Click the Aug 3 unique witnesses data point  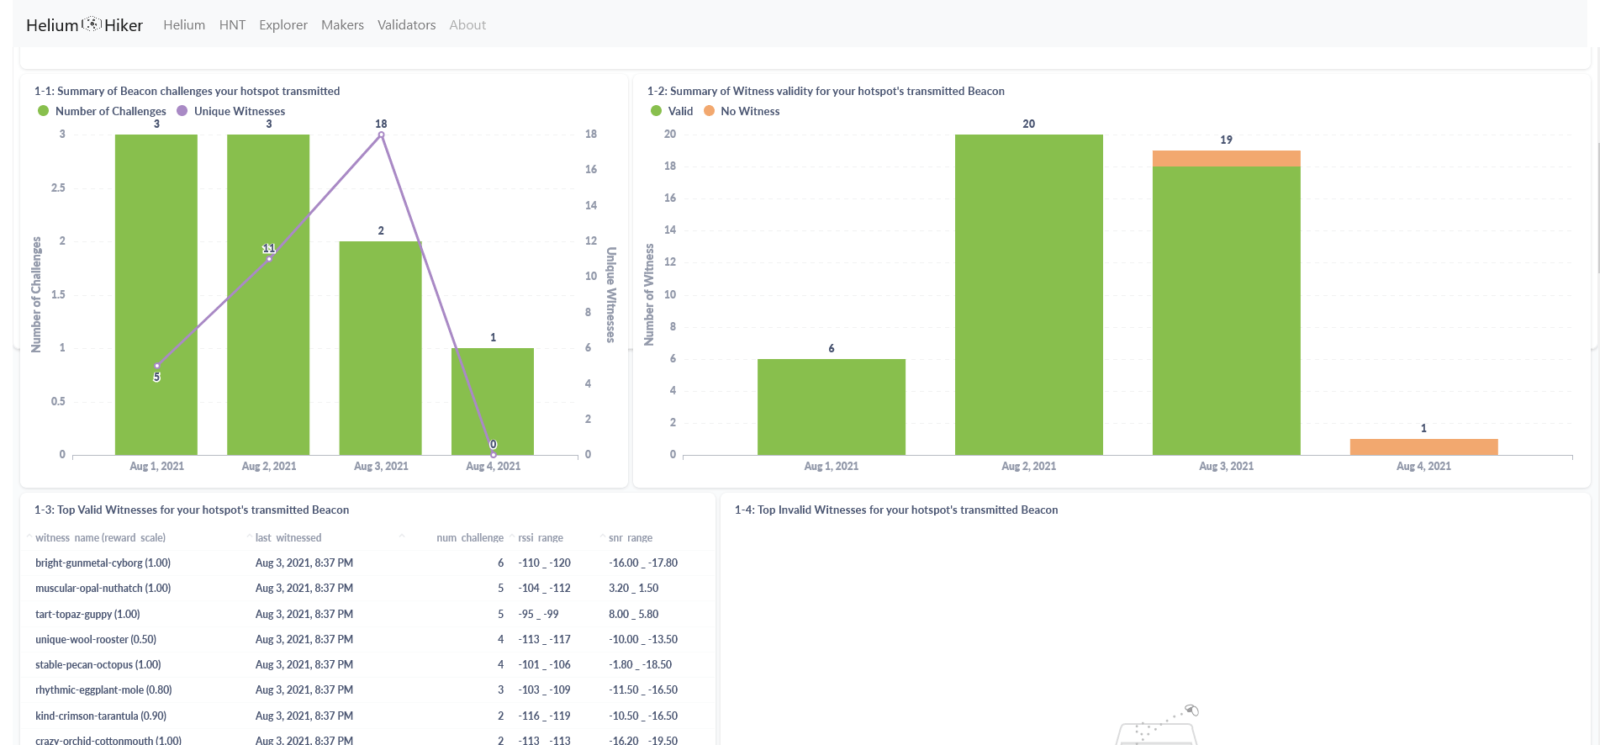(x=381, y=135)
